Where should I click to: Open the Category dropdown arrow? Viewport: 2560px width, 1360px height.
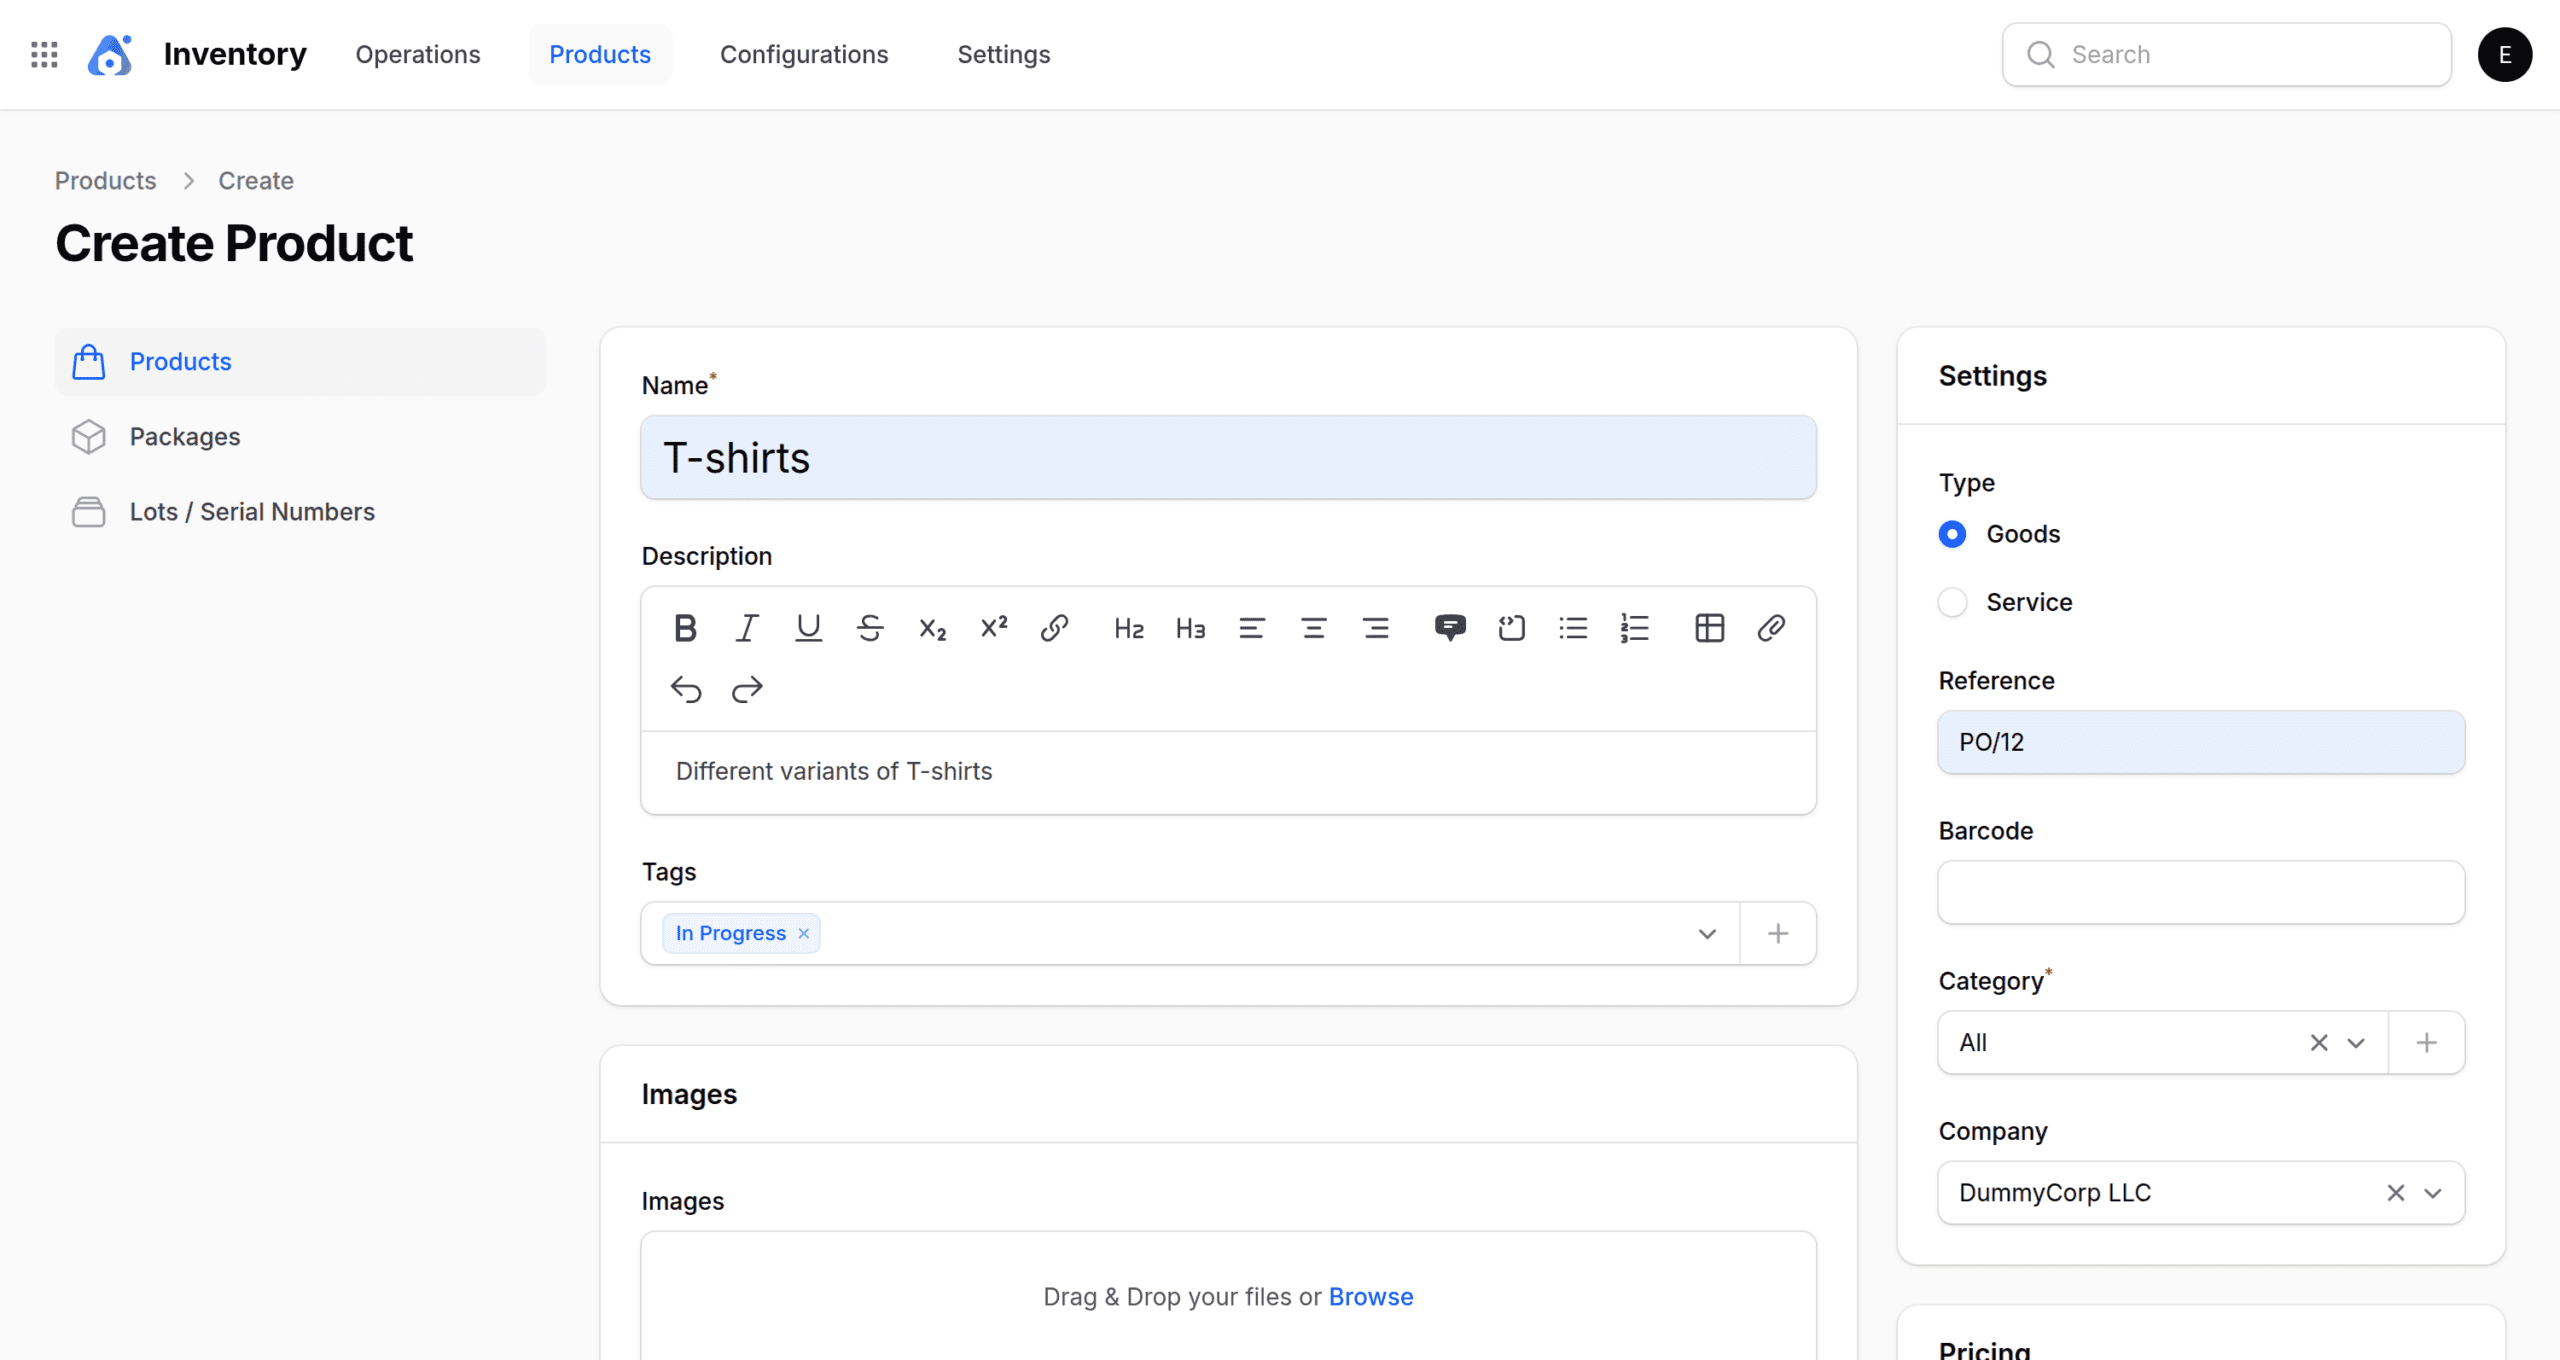(x=2356, y=1043)
